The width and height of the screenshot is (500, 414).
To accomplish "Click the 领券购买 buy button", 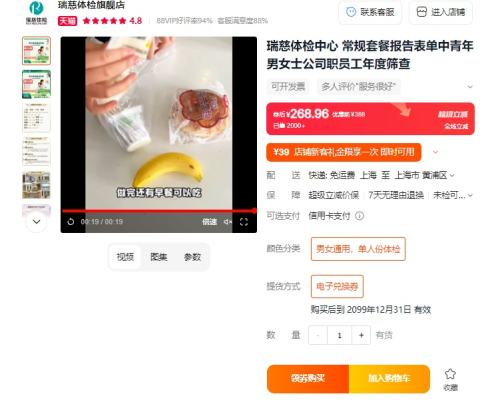I will pos(308,379).
